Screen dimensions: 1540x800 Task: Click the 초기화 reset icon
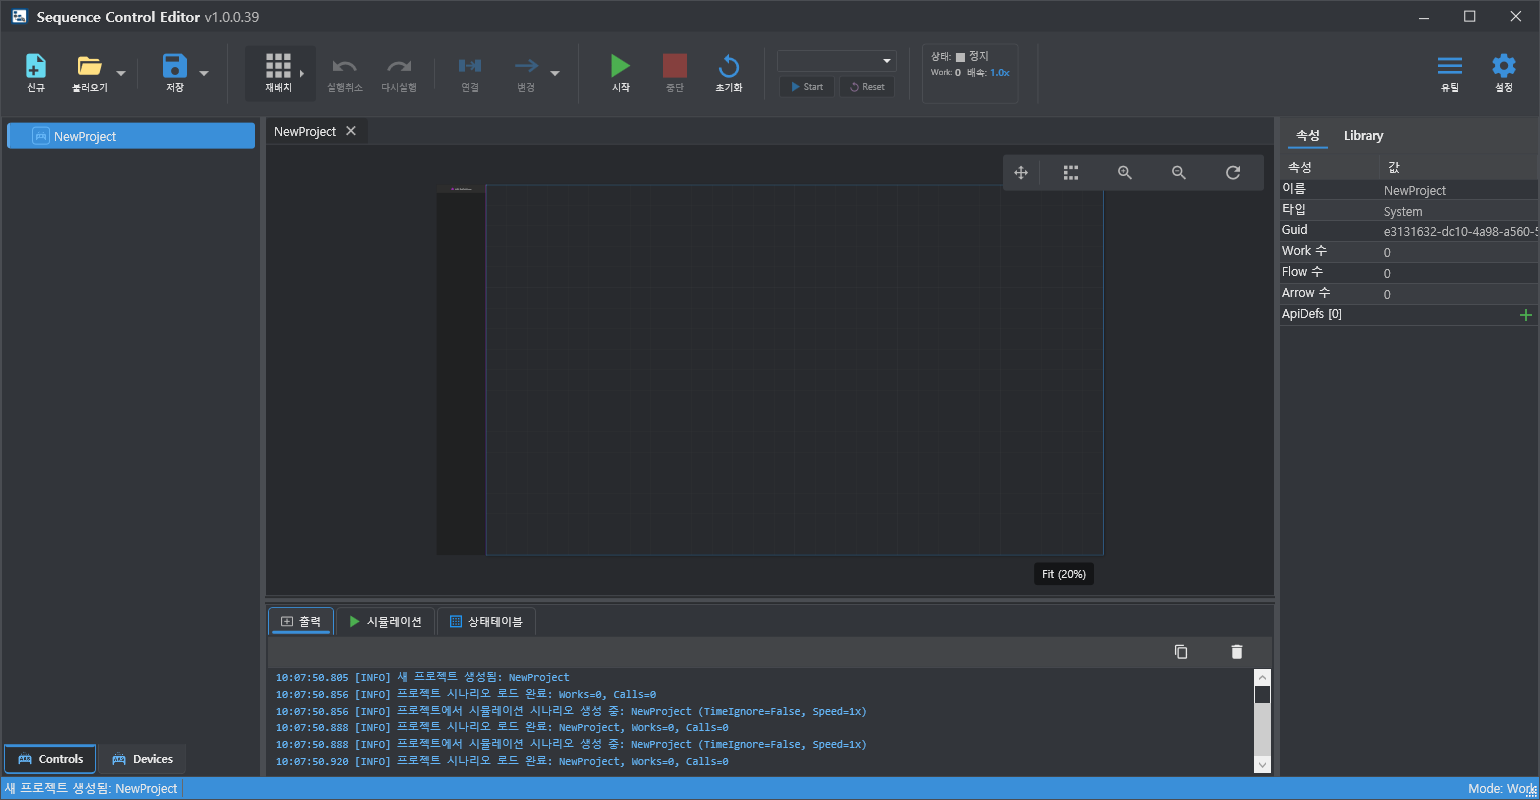coord(729,67)
